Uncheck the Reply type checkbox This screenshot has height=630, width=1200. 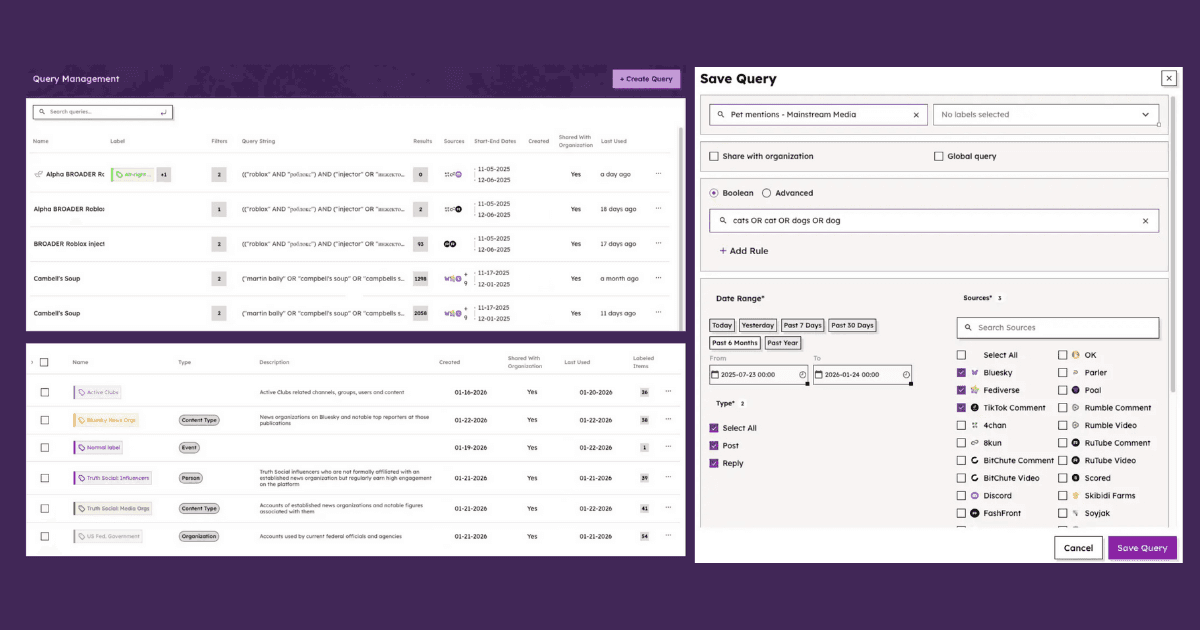(714, 464)
